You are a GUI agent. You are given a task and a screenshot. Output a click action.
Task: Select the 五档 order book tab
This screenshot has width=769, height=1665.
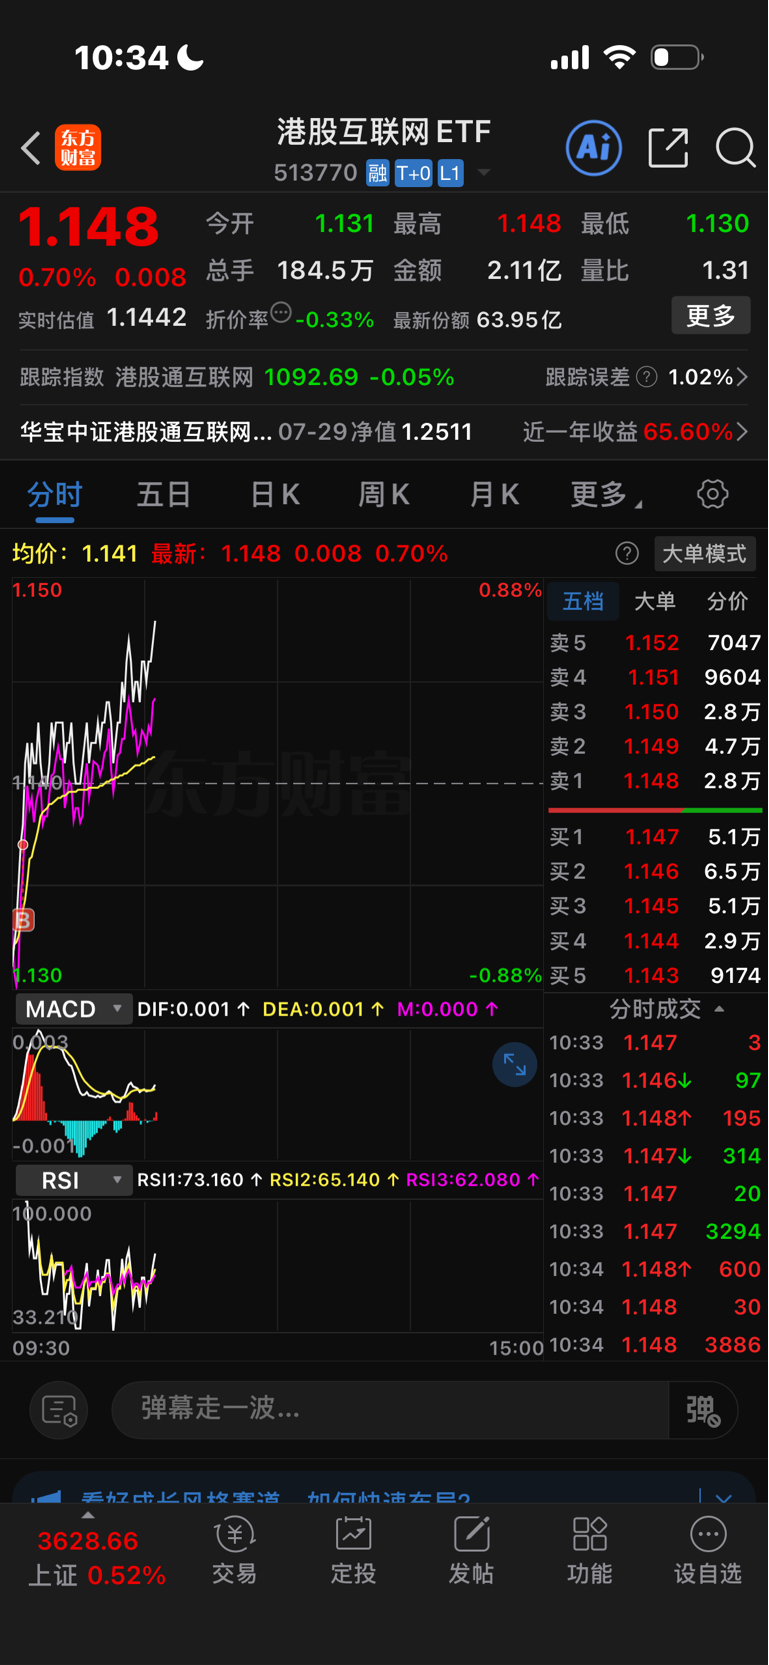pos(583,601)
